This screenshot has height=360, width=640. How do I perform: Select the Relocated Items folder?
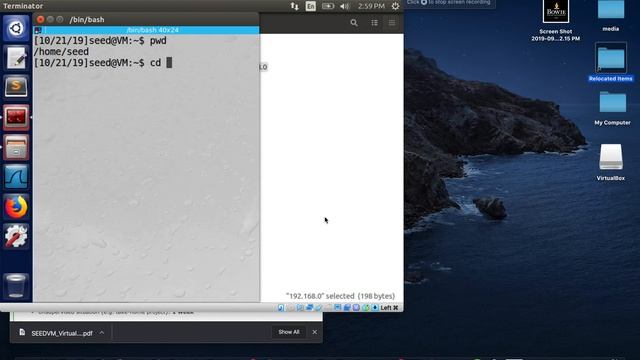(x=611, y=62)
